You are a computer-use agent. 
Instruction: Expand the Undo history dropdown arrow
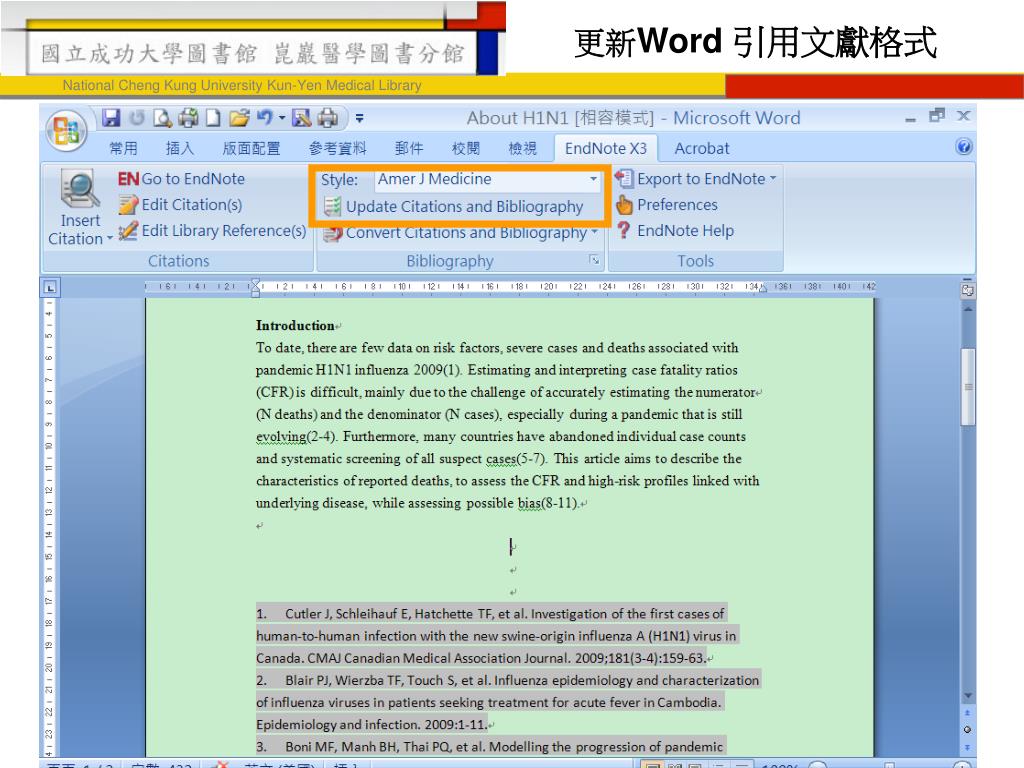[x=282, y=118]
